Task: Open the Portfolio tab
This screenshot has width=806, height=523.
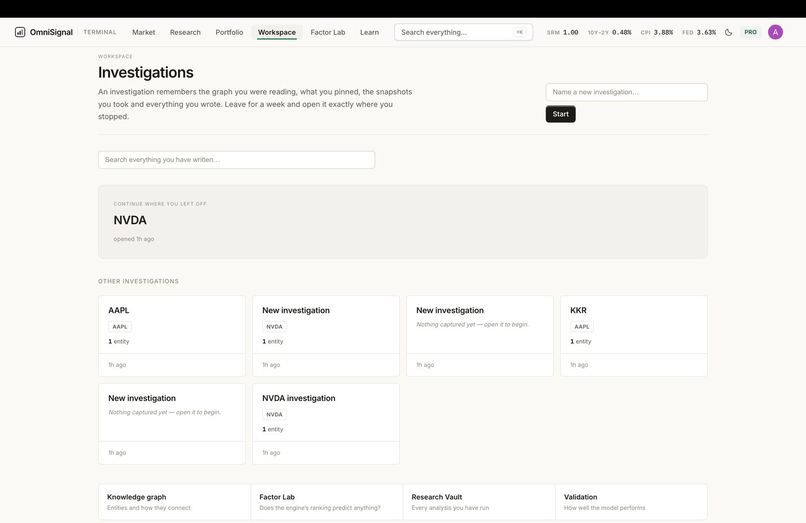Action: pos(229,32)
